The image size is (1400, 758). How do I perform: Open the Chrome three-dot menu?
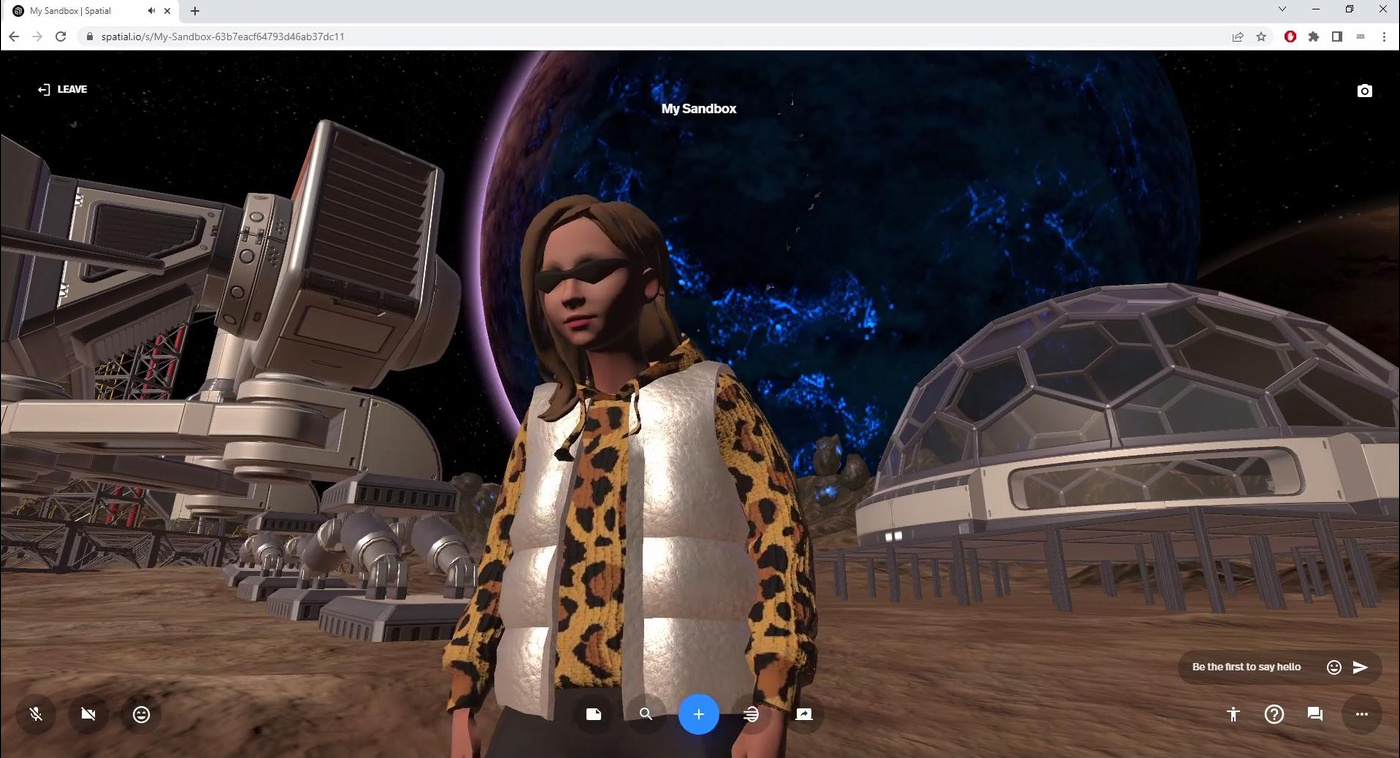pos(1384,36)
